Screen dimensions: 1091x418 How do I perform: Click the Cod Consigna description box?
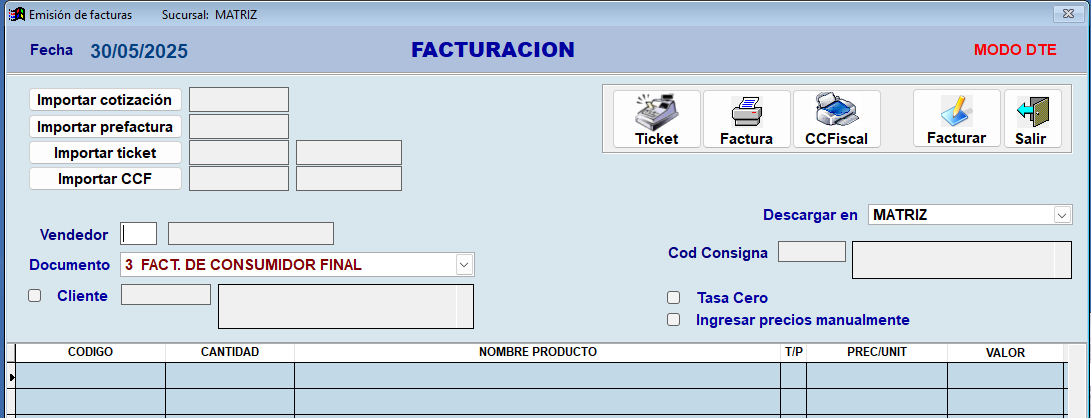(962, 260)
